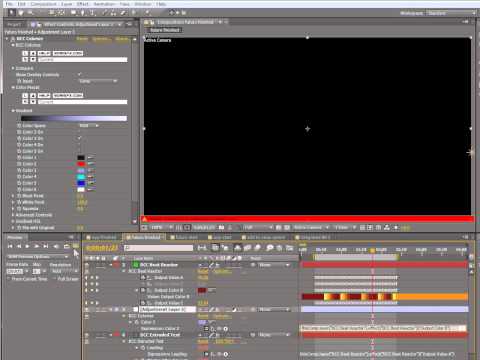The image size is (480, 360).
Task: Step to the next frame in Preview
Action: (37, 246)
